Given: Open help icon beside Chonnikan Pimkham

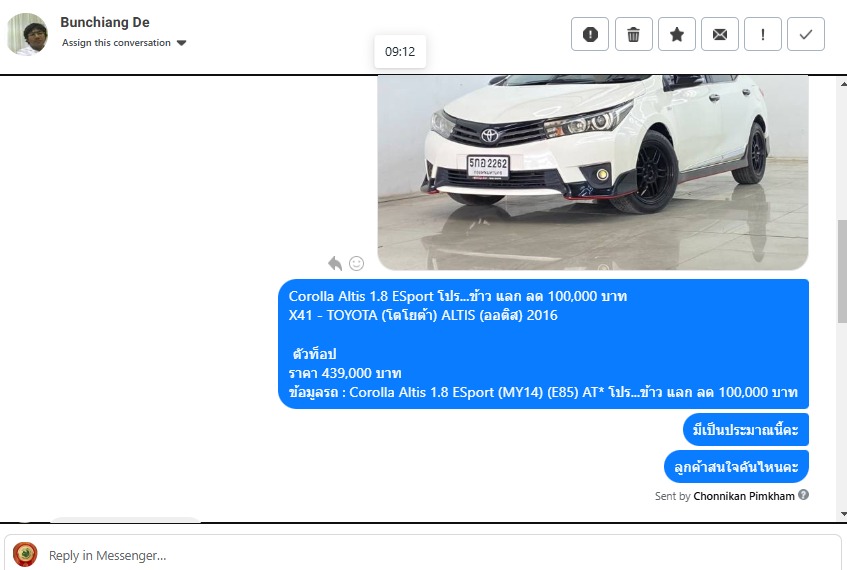Looking at the screenshot, I should point(804,495).
